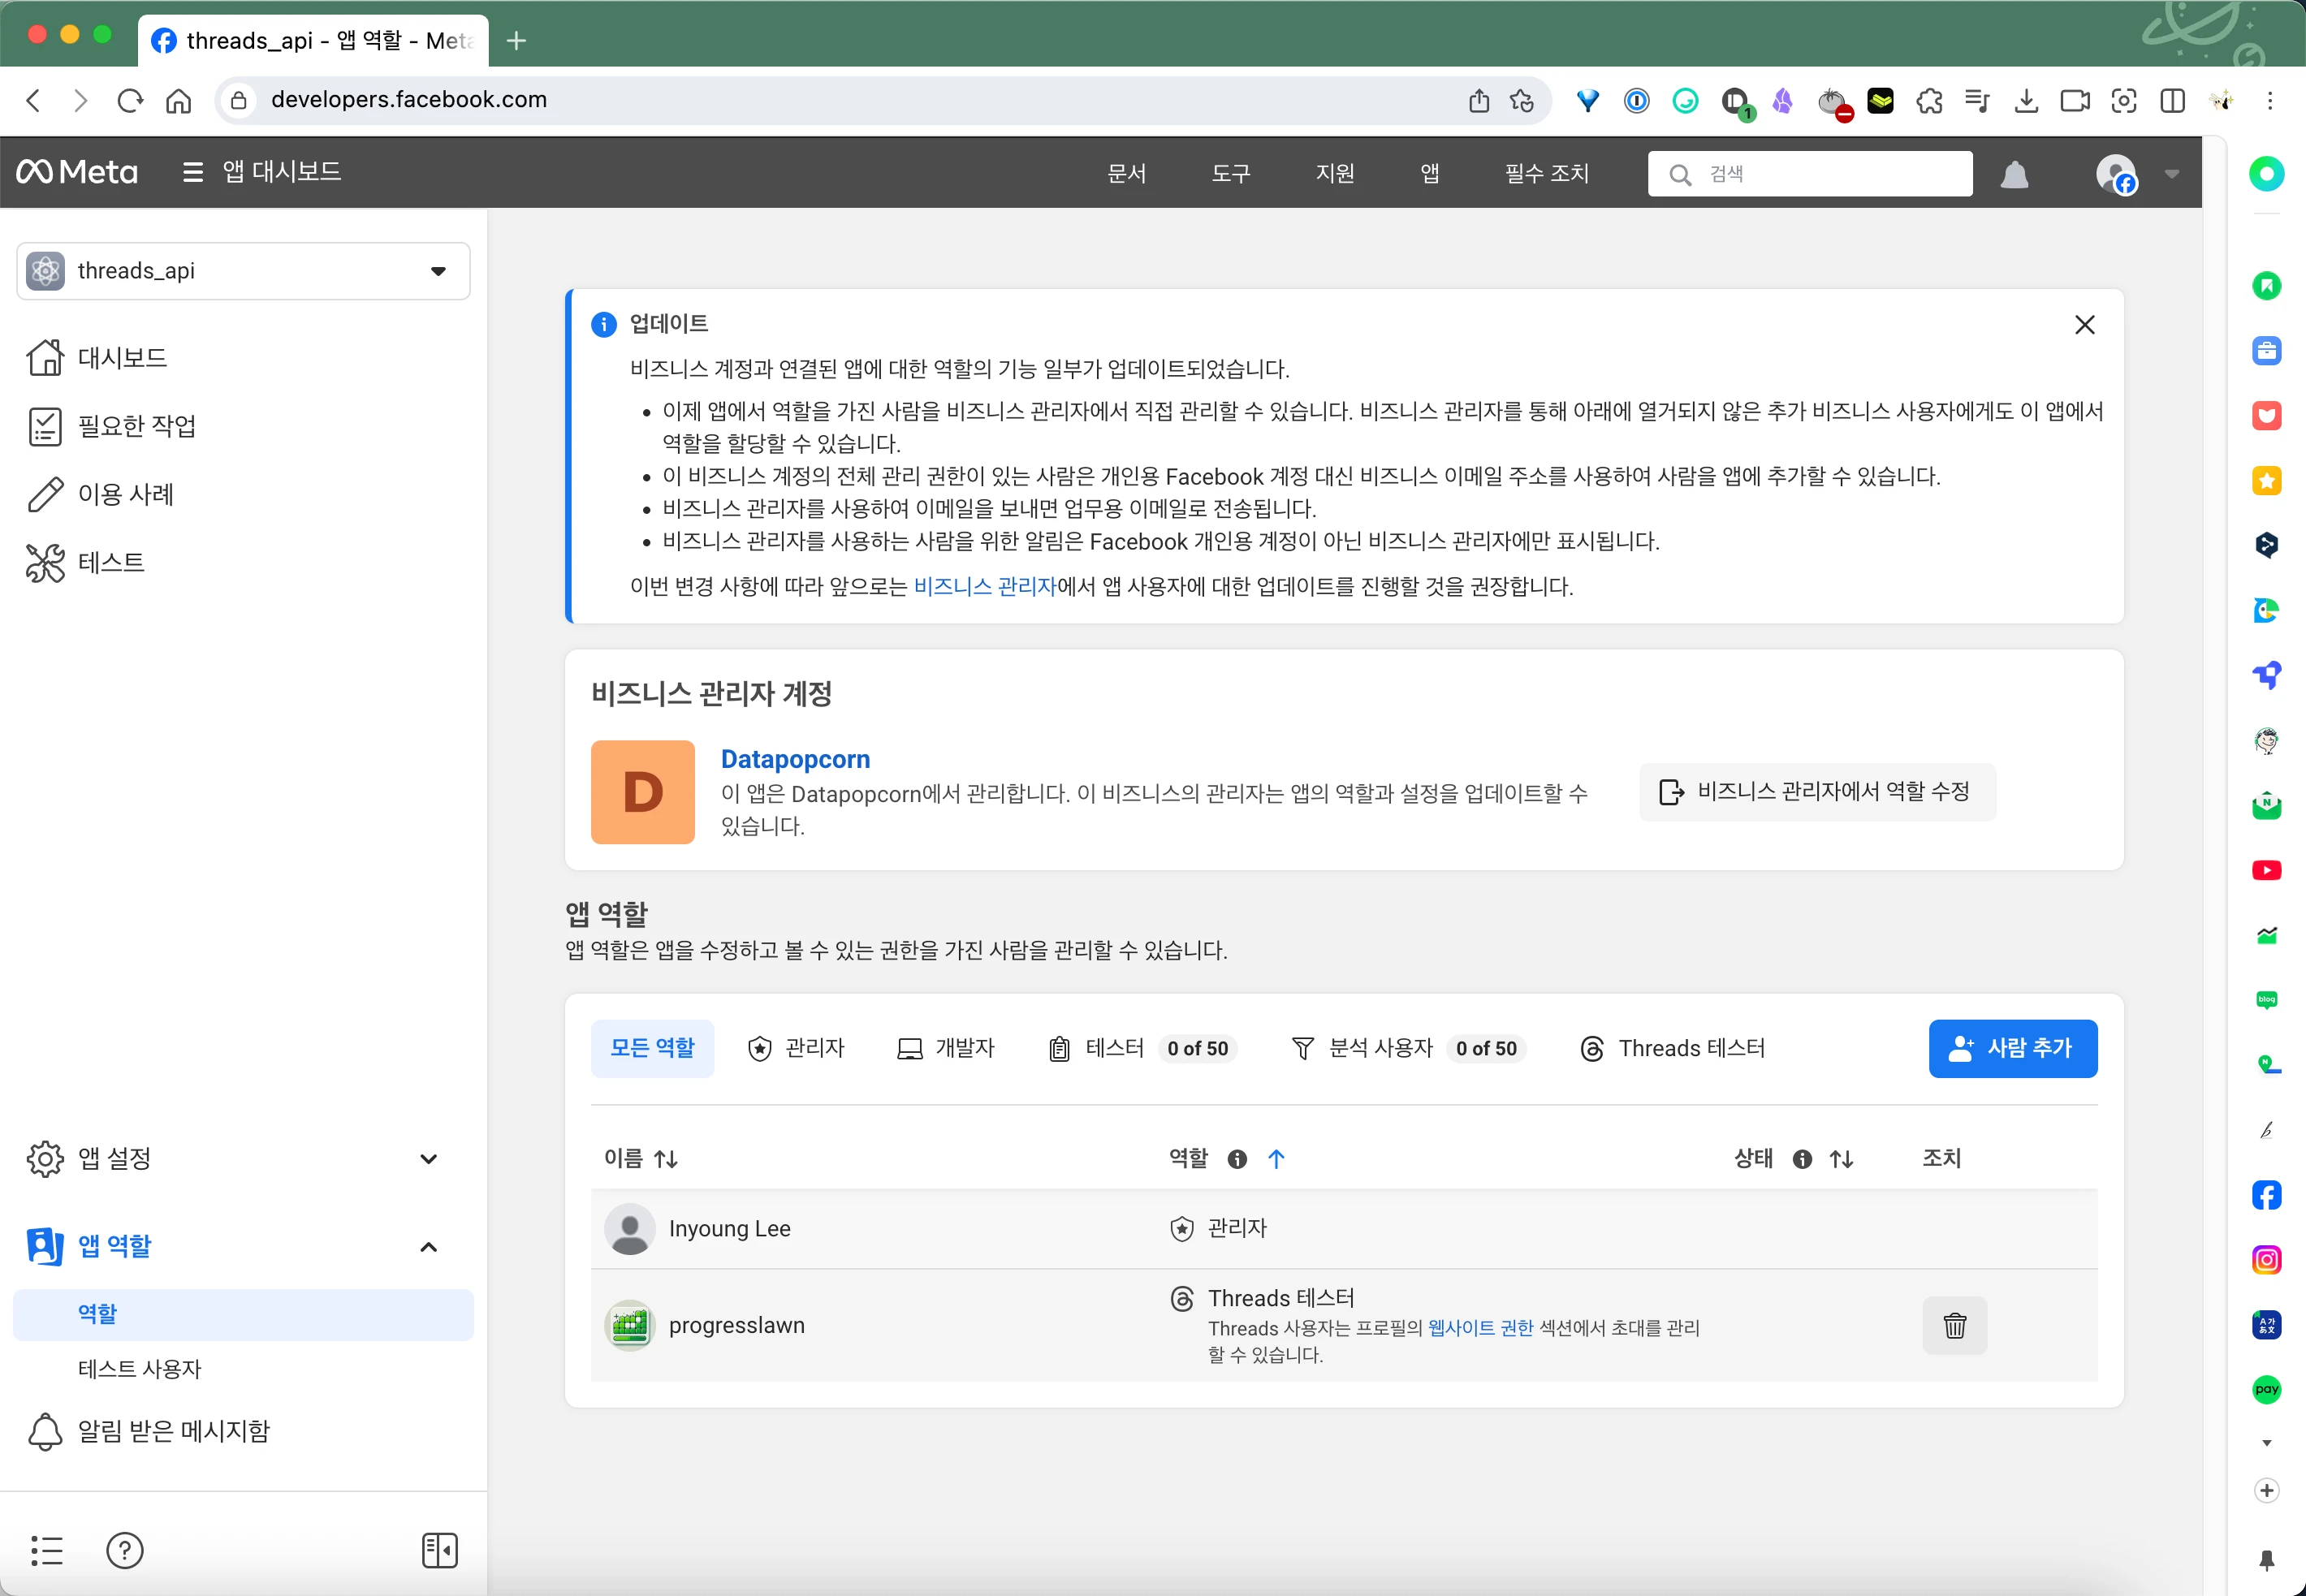Open the extensions puzzle icon
Image resolution: width=2306 pixels, height=1596 pixels.
(1929, 100)
